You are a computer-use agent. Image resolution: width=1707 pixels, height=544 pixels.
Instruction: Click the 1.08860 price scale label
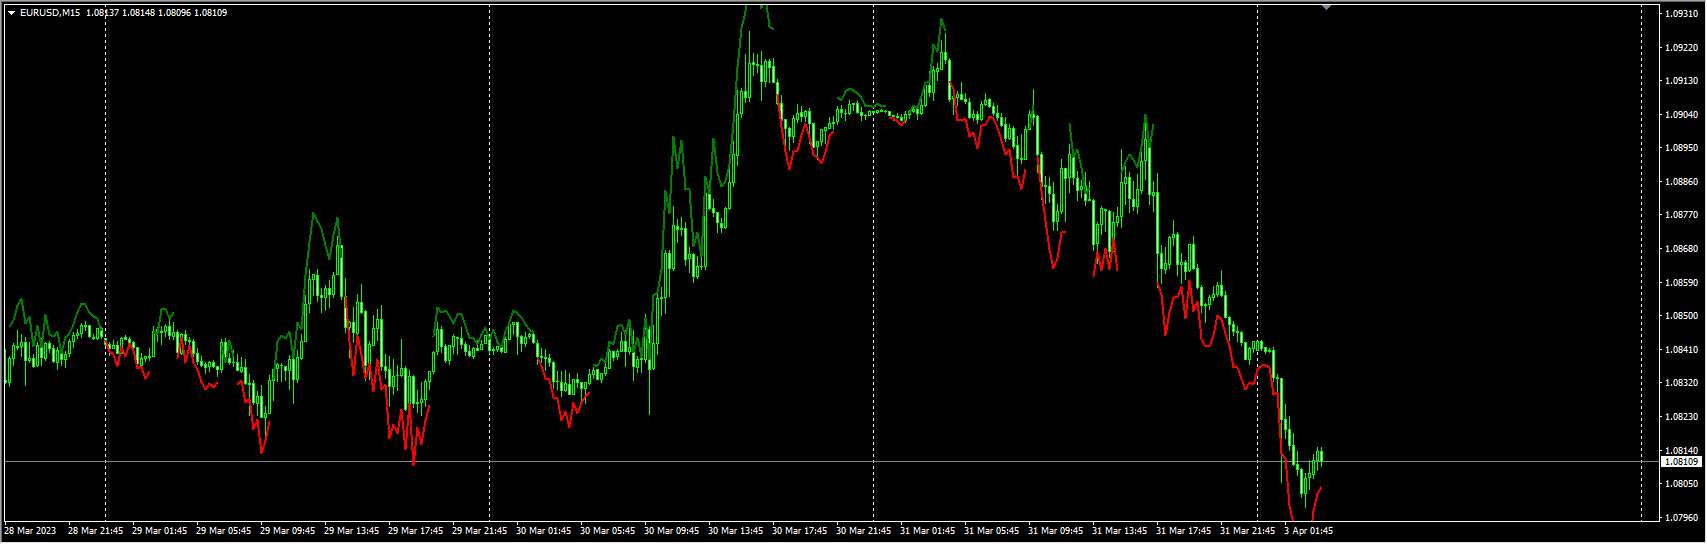coord(1683,182)
